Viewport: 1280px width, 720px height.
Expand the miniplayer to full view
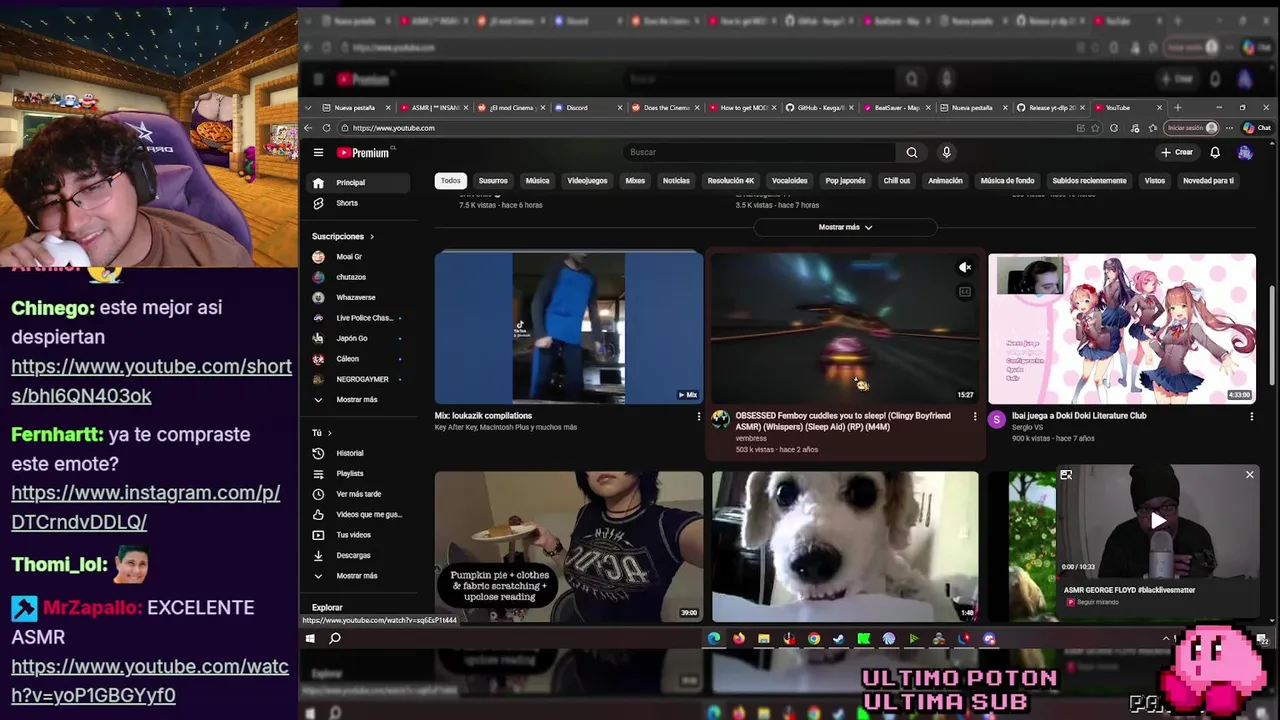1066,475
